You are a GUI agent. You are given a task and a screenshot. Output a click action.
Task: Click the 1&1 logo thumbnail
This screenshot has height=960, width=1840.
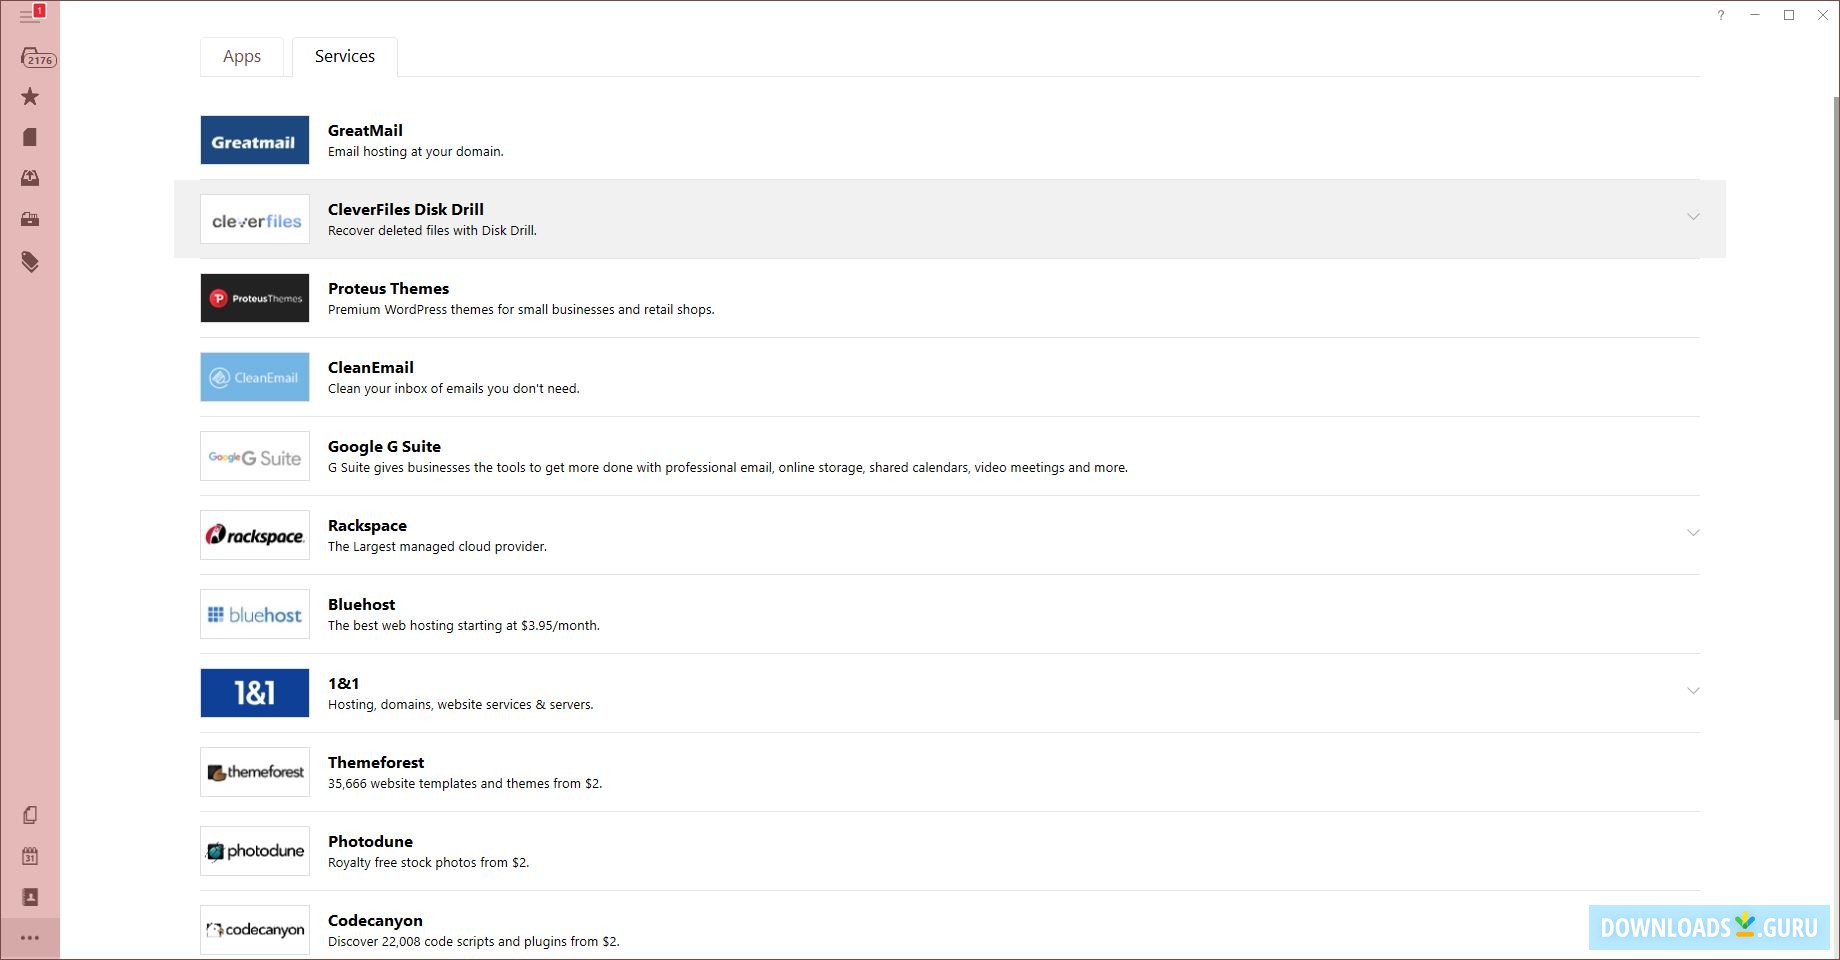click(255, 693)
